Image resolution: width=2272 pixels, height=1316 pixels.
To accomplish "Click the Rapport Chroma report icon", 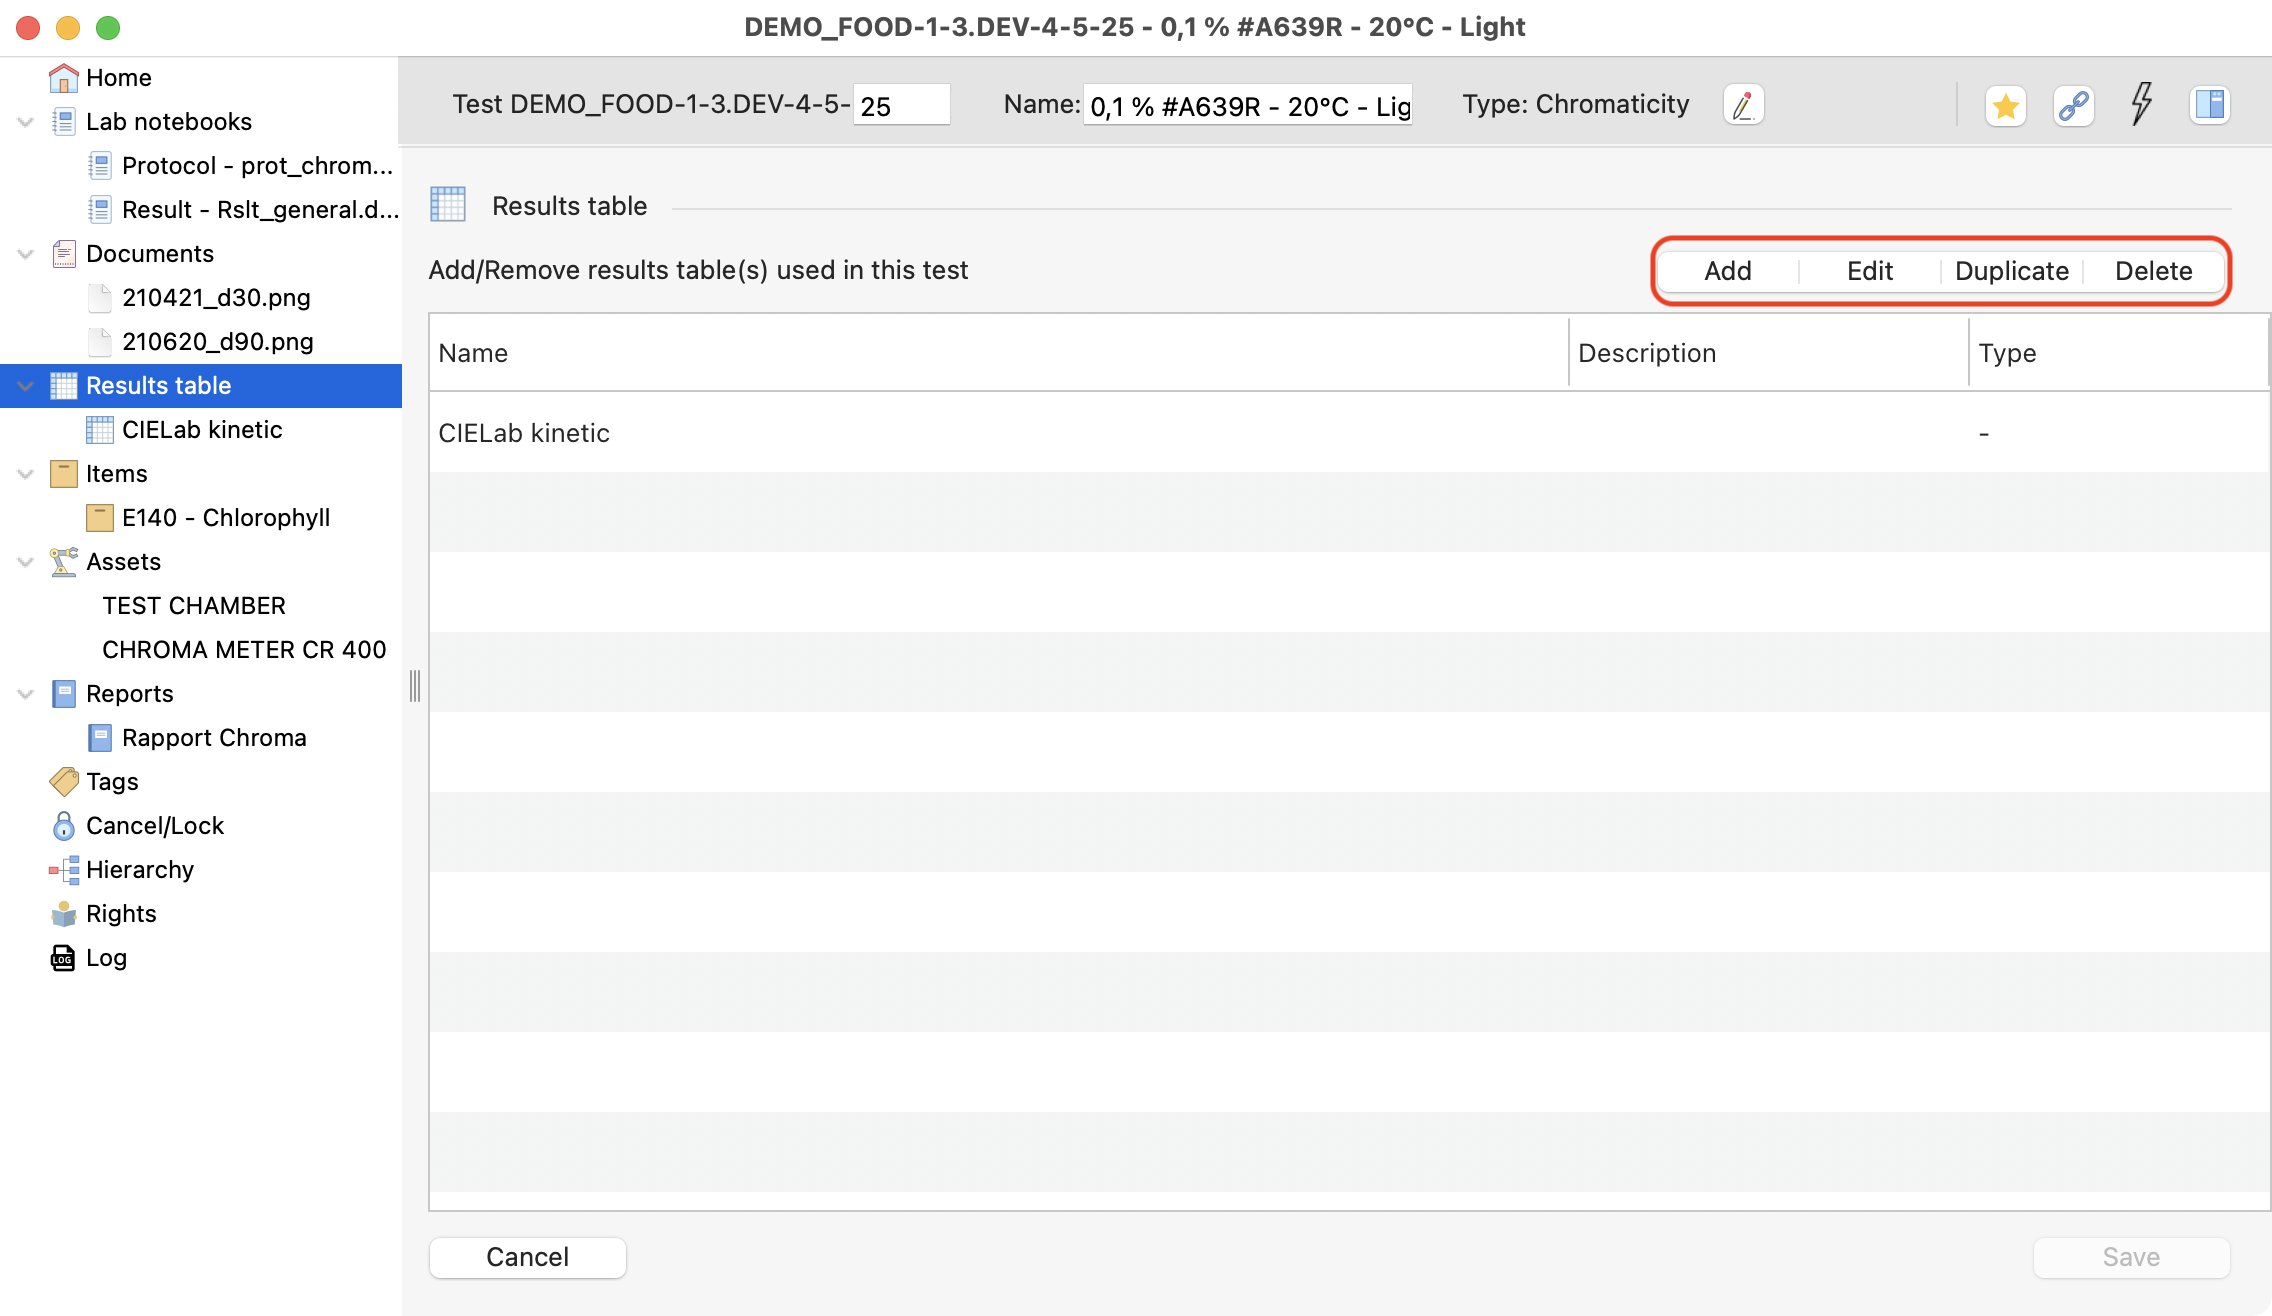I will coord(99,738).
